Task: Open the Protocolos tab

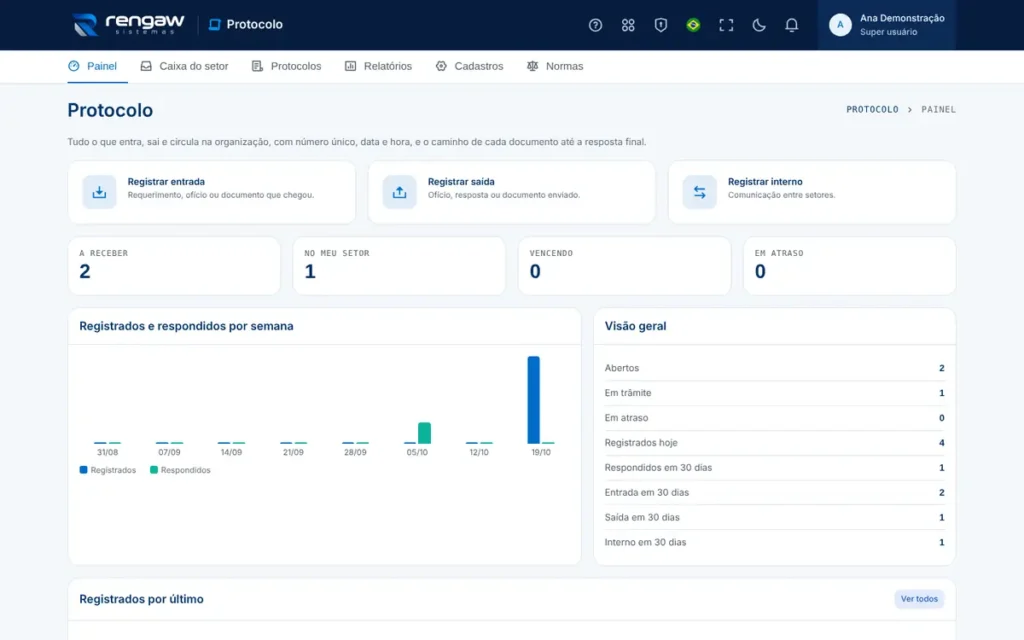Action: pos(287,66)
